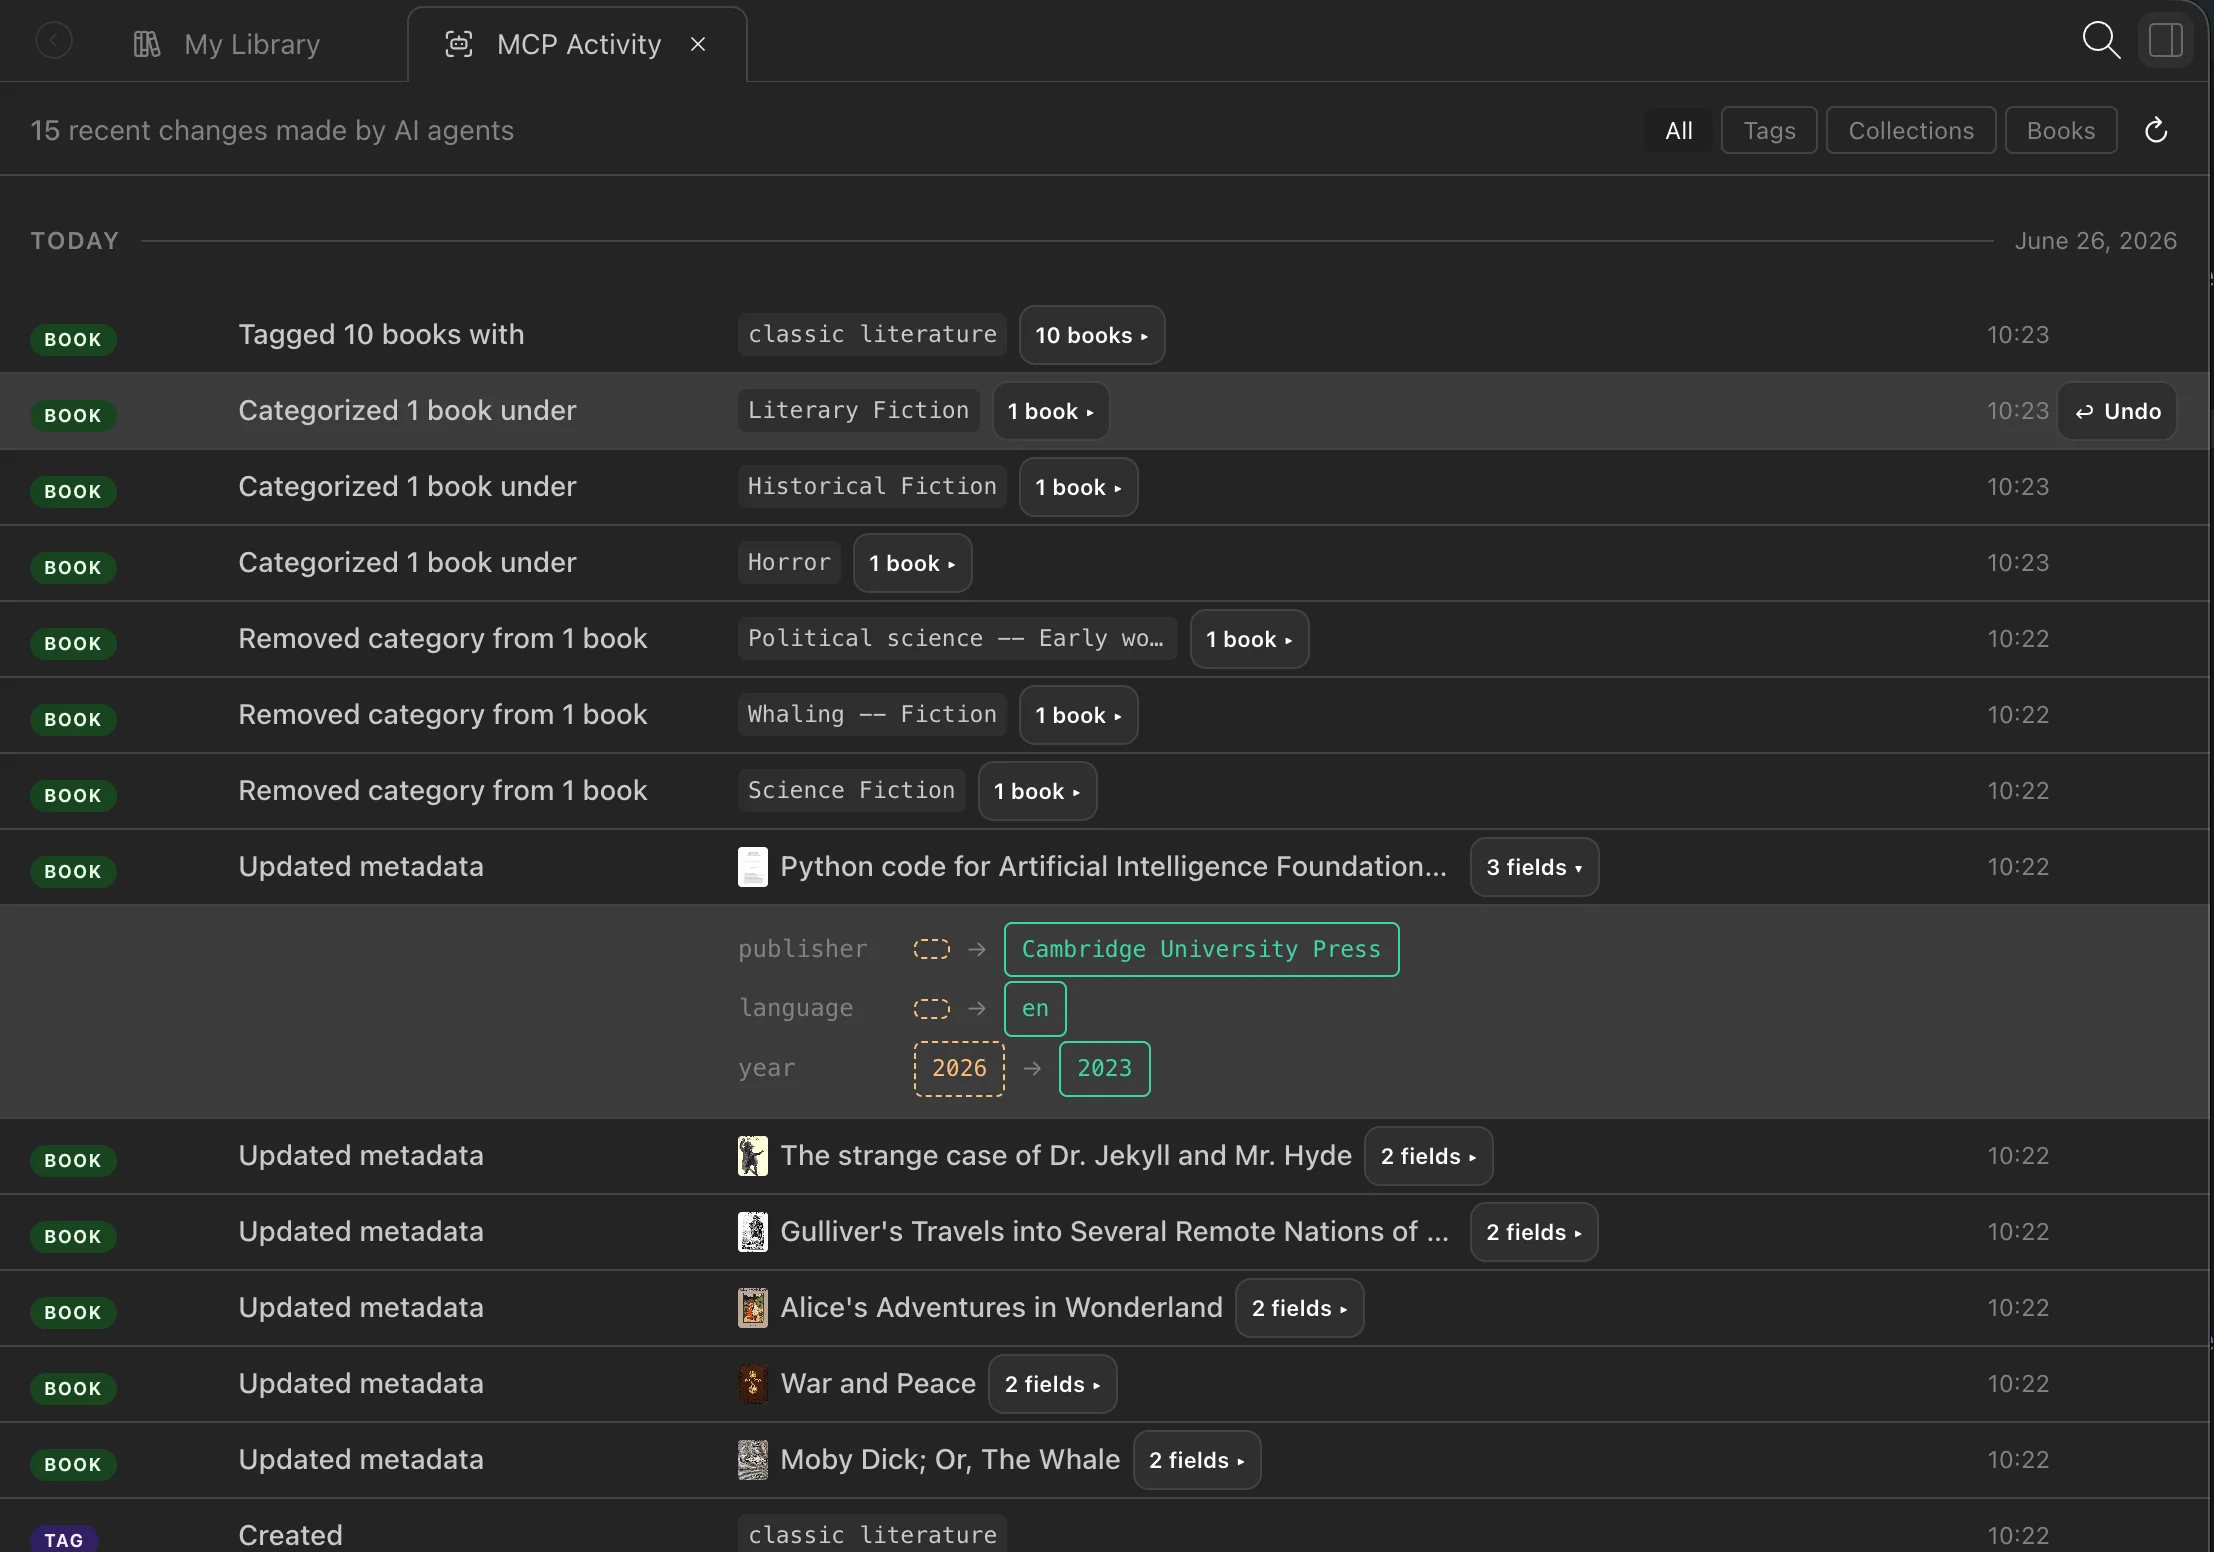
Task: Click the 15 recent changes header text
Action: [x=272, y=130]
